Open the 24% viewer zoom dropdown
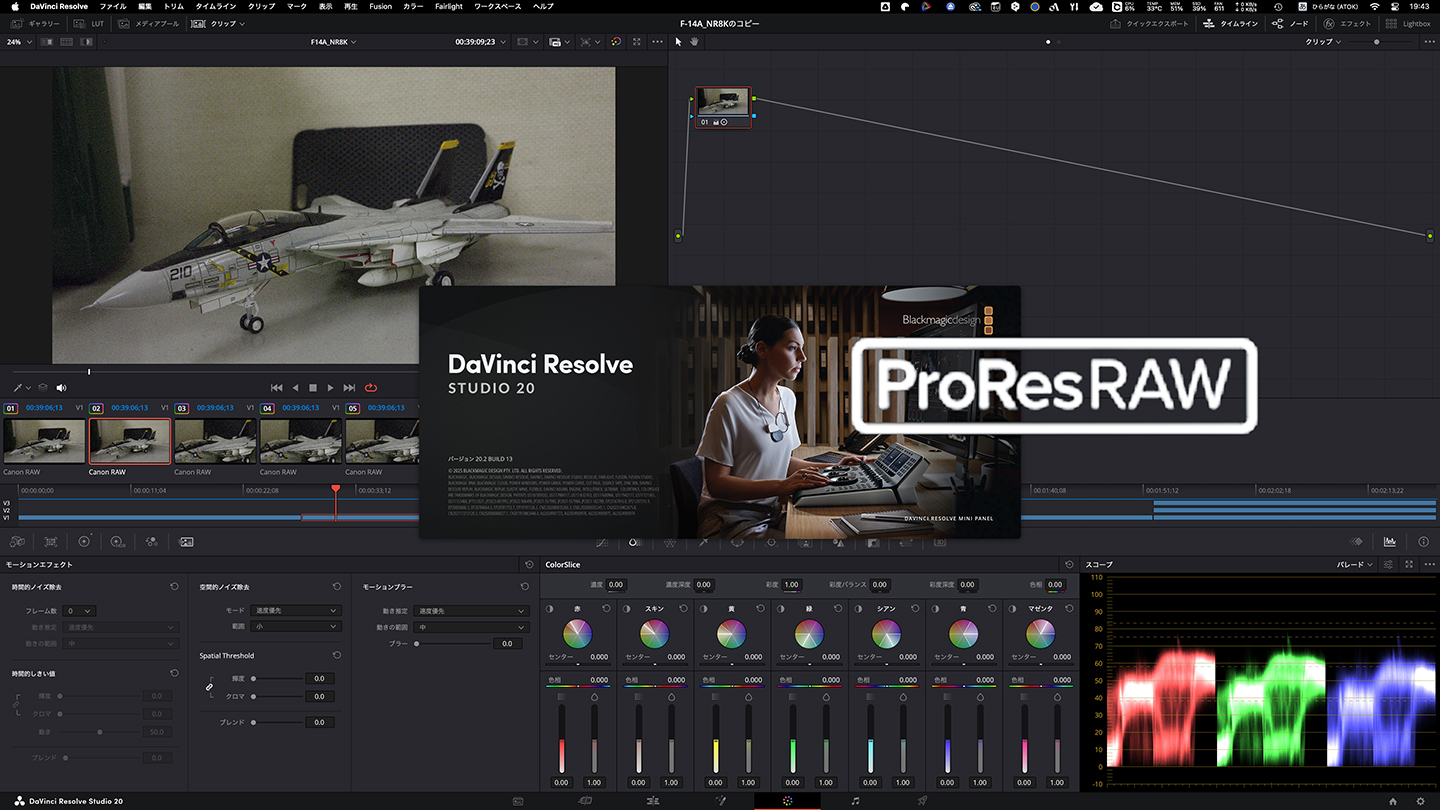The image size is (1440, 810). [x=18, y=42]
